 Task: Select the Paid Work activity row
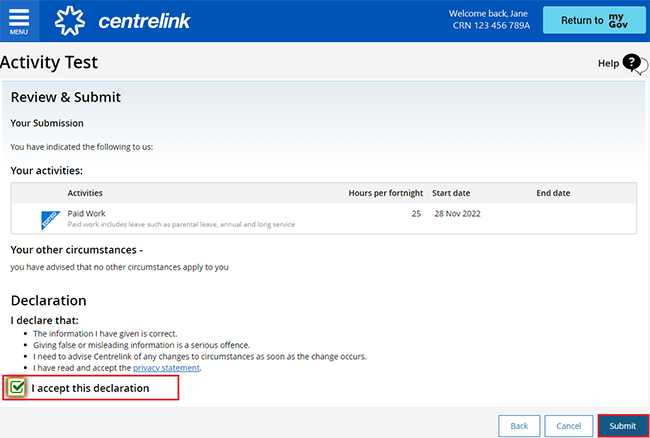pos(324,219)
